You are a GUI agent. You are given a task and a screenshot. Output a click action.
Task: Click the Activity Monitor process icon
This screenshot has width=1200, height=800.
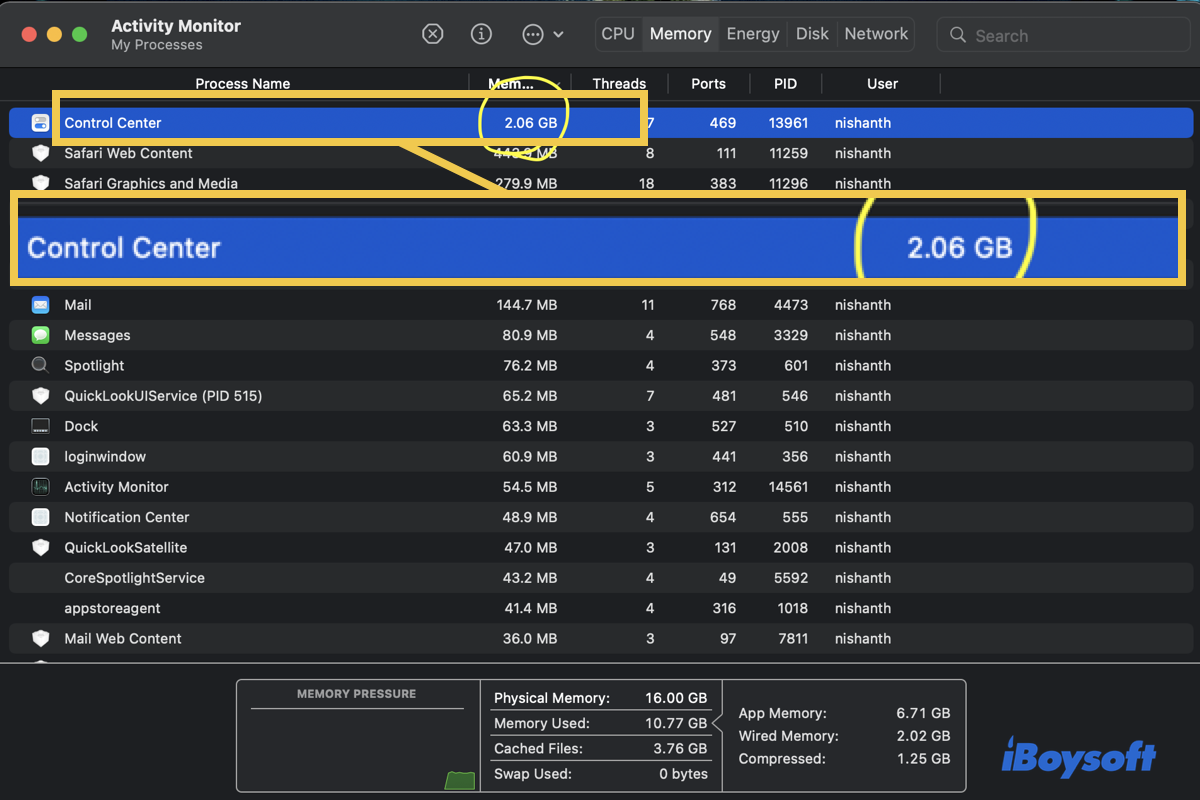41,487
